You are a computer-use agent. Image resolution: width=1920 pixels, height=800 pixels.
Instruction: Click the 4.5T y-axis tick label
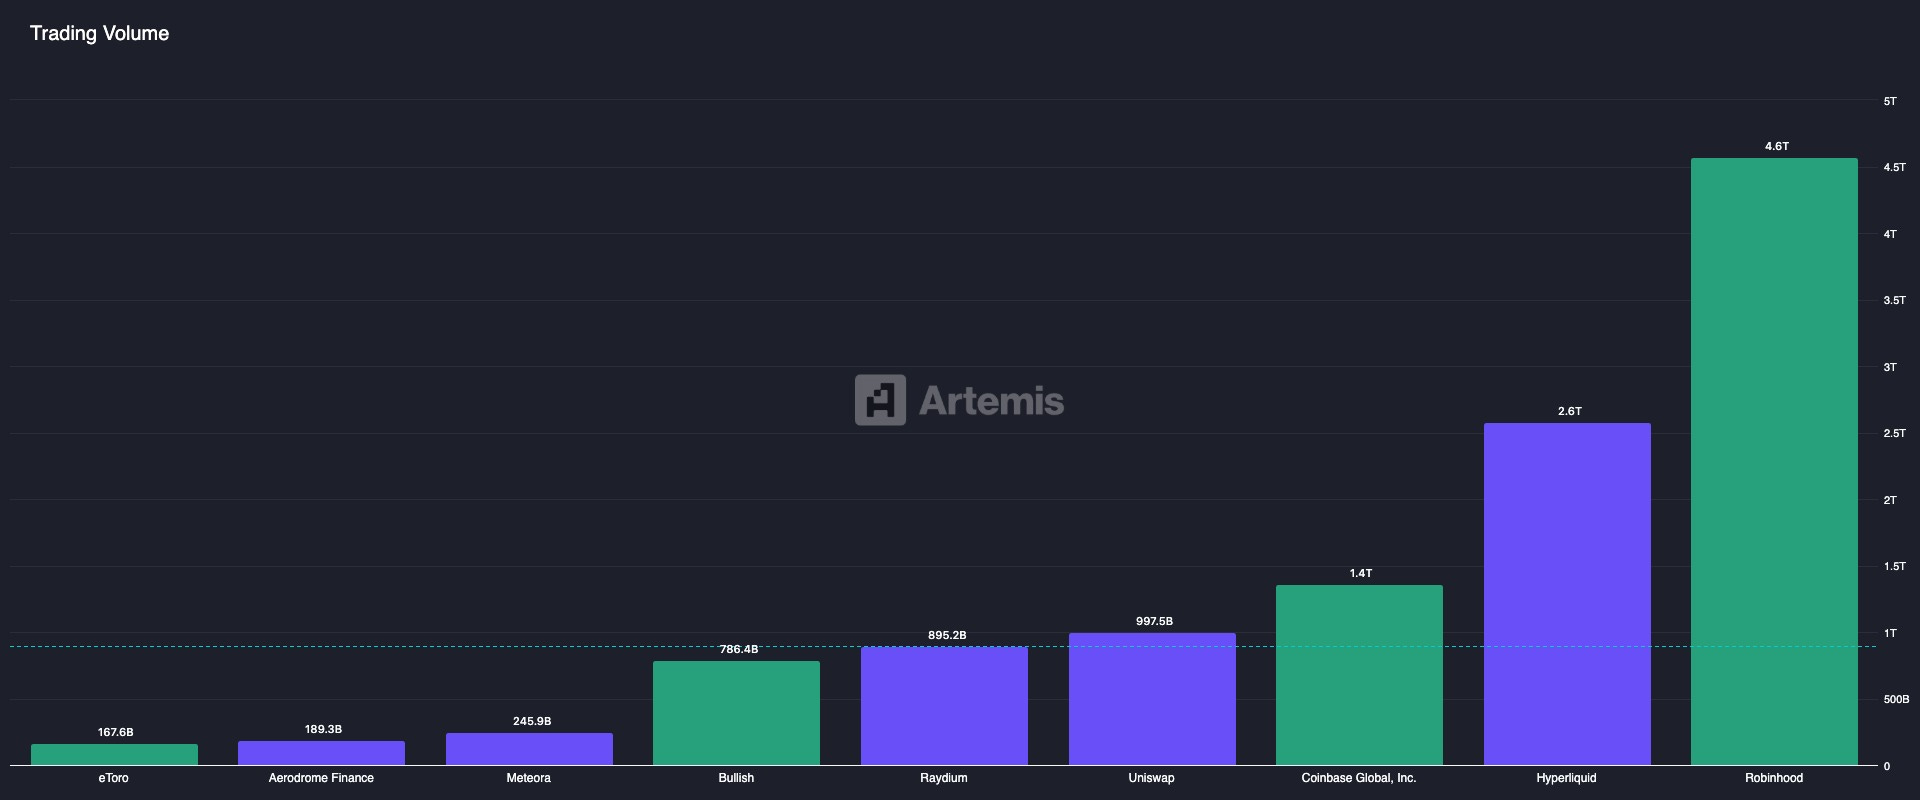point(1894,168)
